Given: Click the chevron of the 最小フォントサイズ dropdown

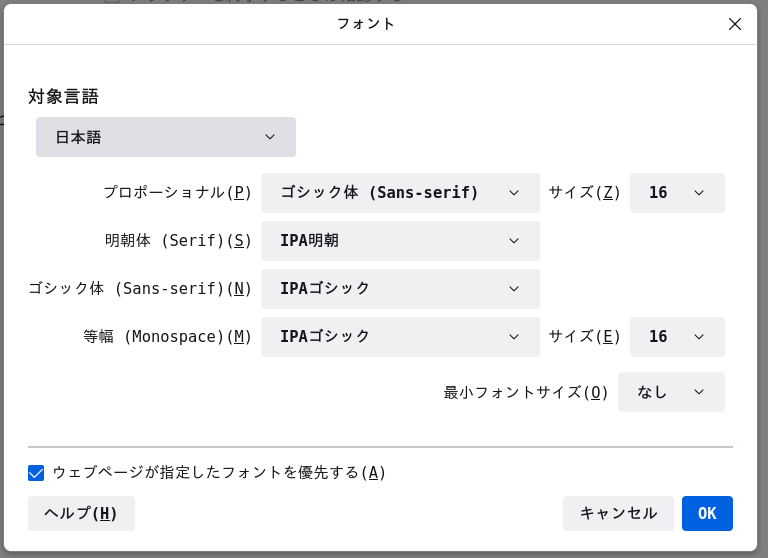Looking at the screenshot, I should (x=699, y=392).
